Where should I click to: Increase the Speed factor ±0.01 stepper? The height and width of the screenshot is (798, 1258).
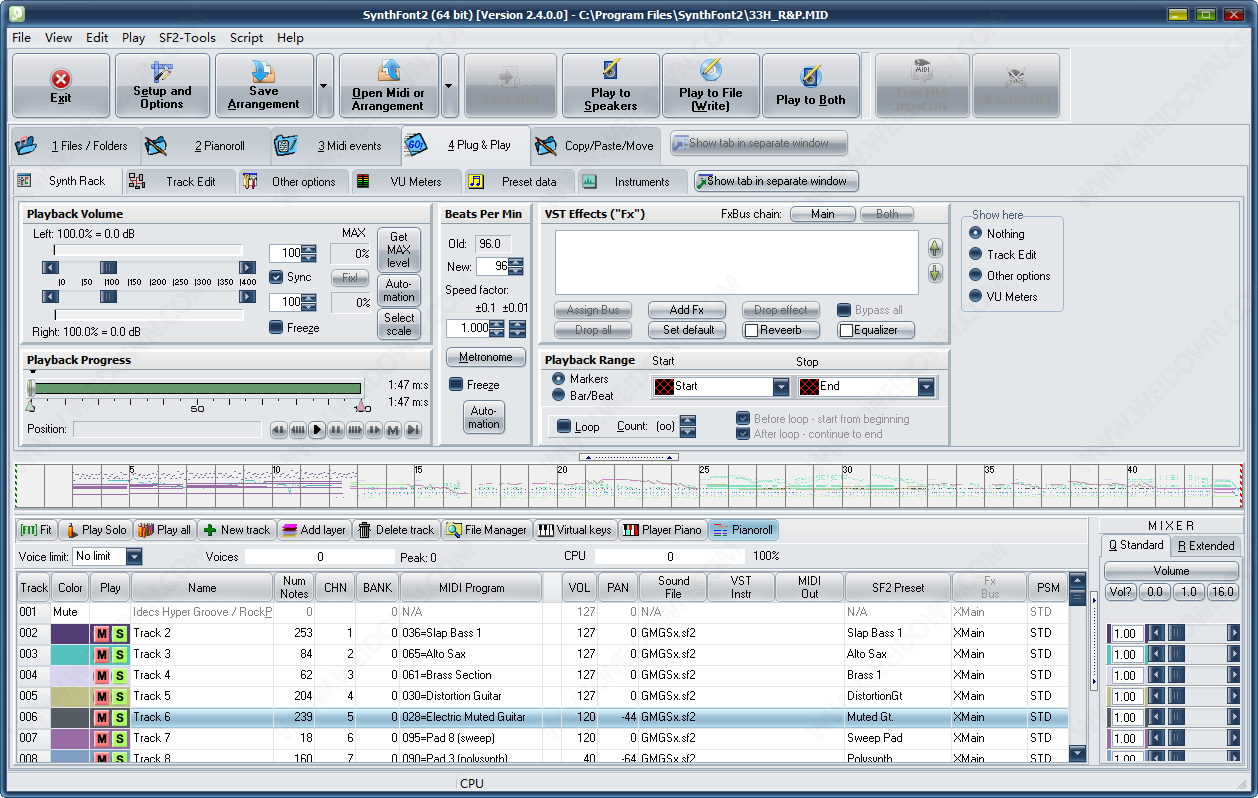(517, 323)
